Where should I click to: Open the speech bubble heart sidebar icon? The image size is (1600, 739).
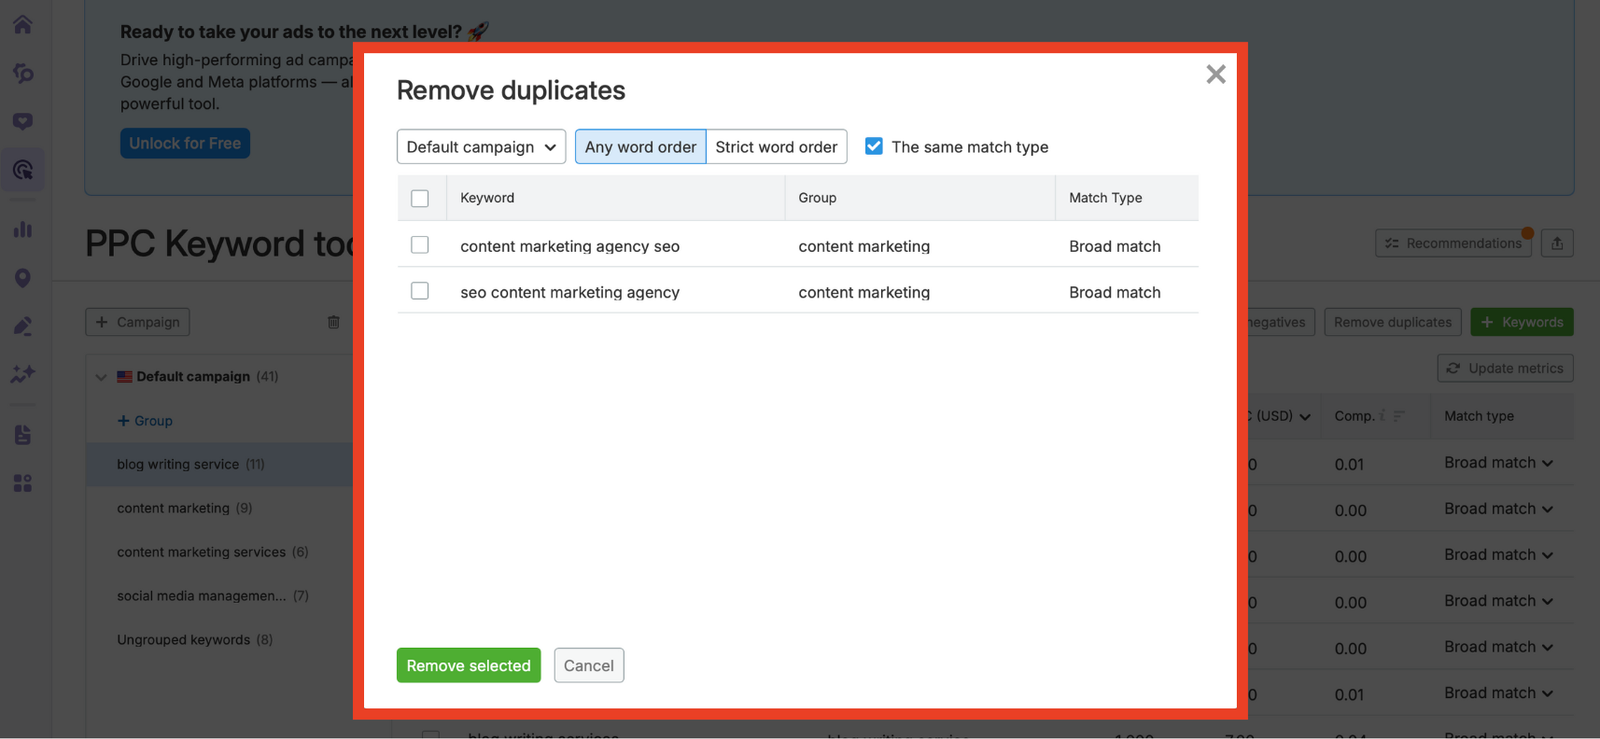[22, 122]
